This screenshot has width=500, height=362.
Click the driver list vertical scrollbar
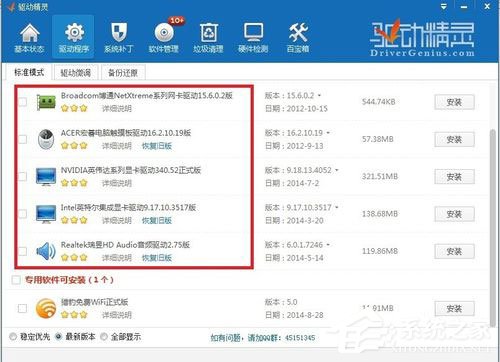point(492,228)
